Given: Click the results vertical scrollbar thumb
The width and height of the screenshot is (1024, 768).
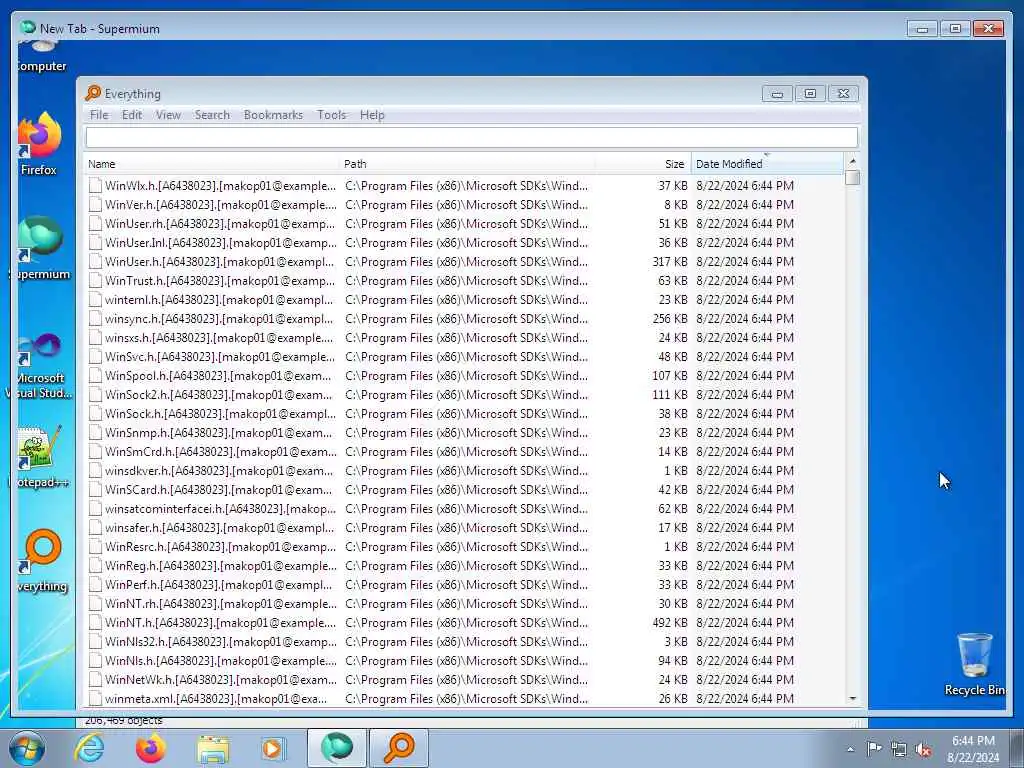Looking at the screenshot, I should [852, 178].
